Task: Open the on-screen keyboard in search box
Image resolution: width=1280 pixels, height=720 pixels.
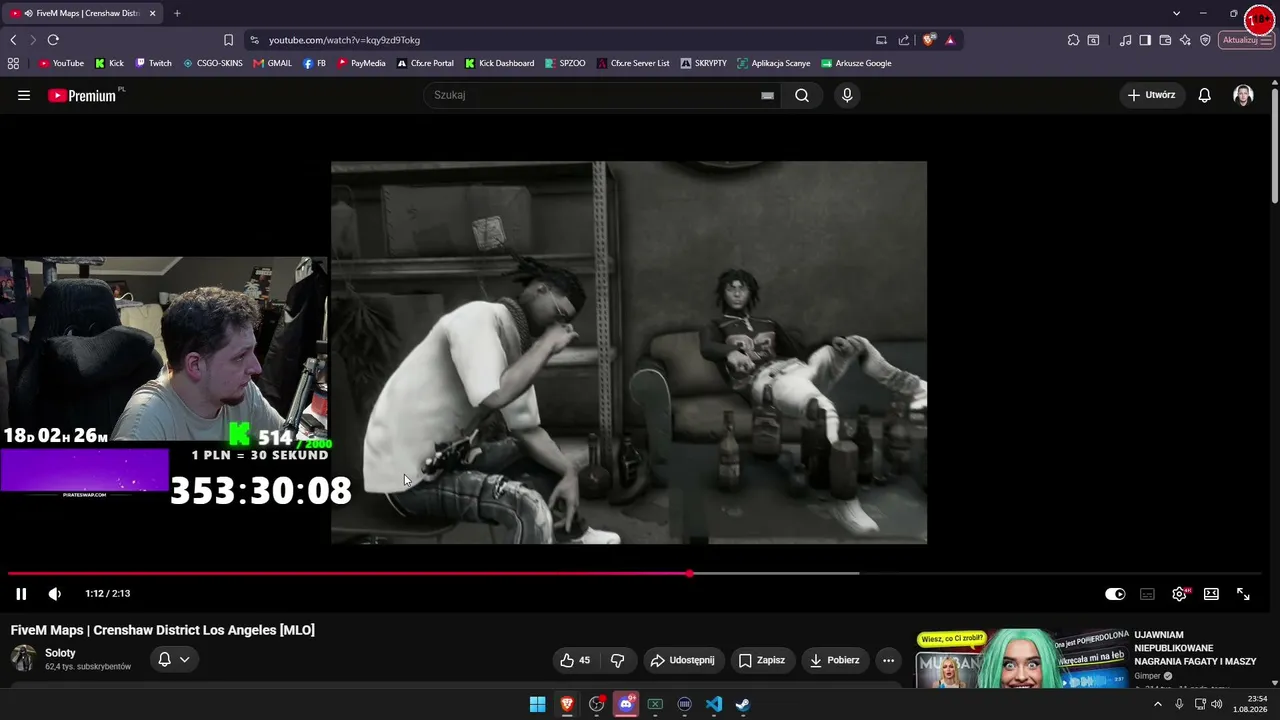Action: 767,96
